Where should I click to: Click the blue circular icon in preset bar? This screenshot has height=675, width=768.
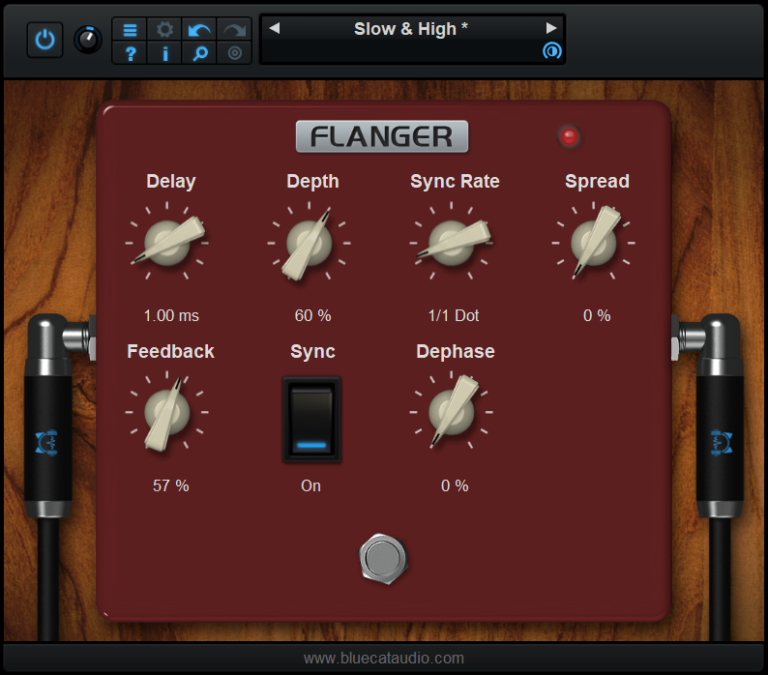click(x=552, y=51)
